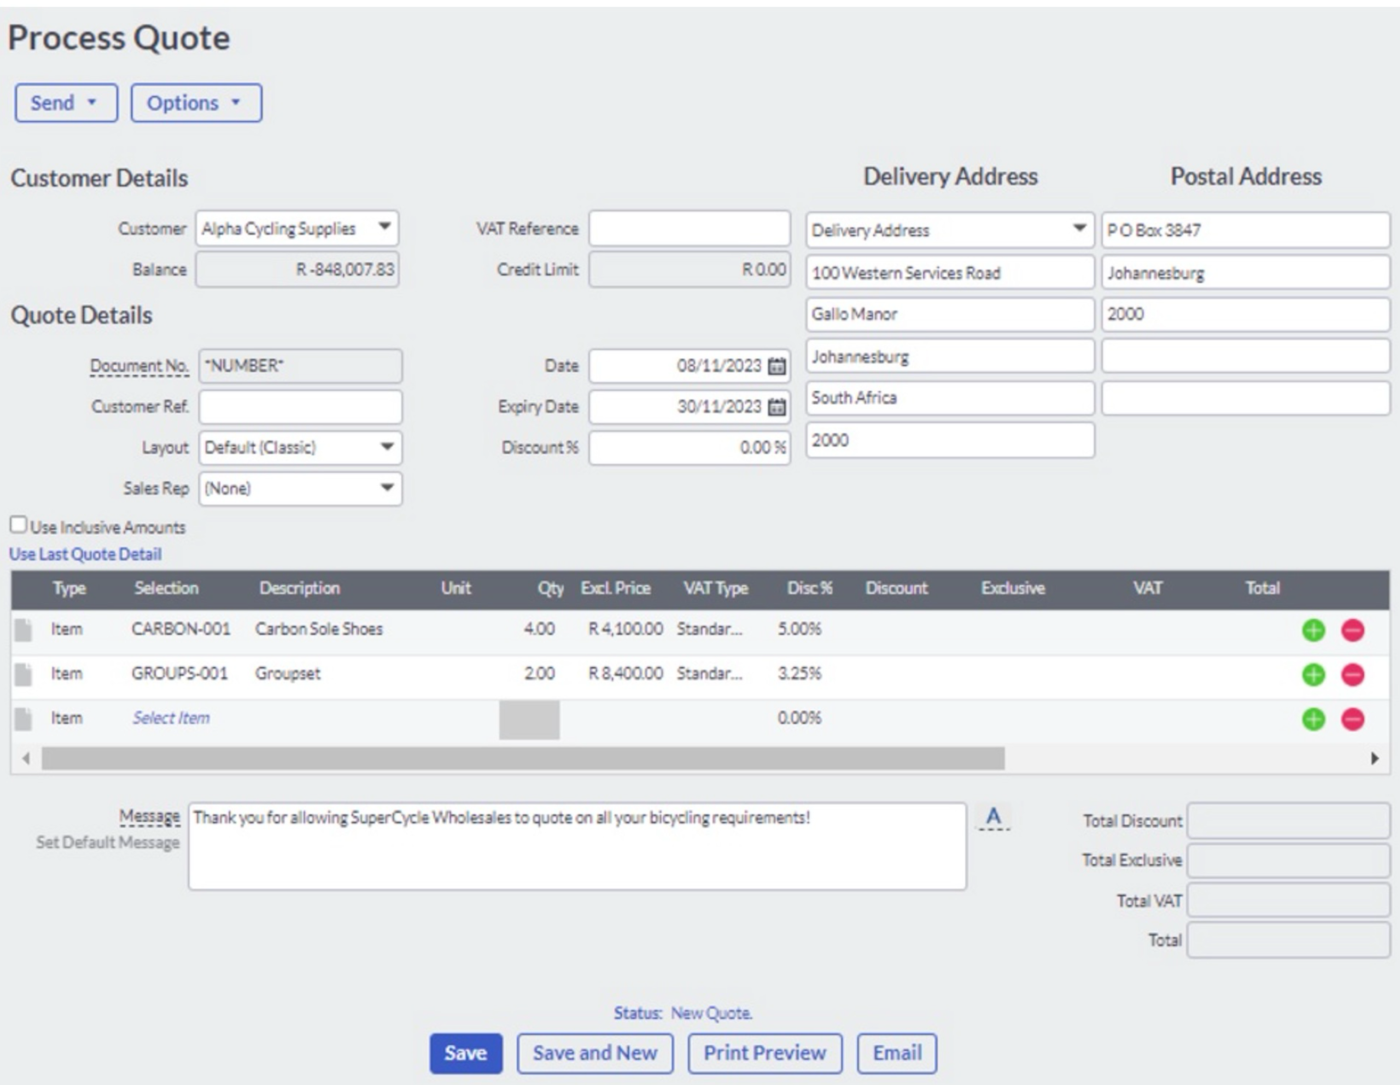
Task: Click the 3.25% discount cell
Action: [799, 673]
